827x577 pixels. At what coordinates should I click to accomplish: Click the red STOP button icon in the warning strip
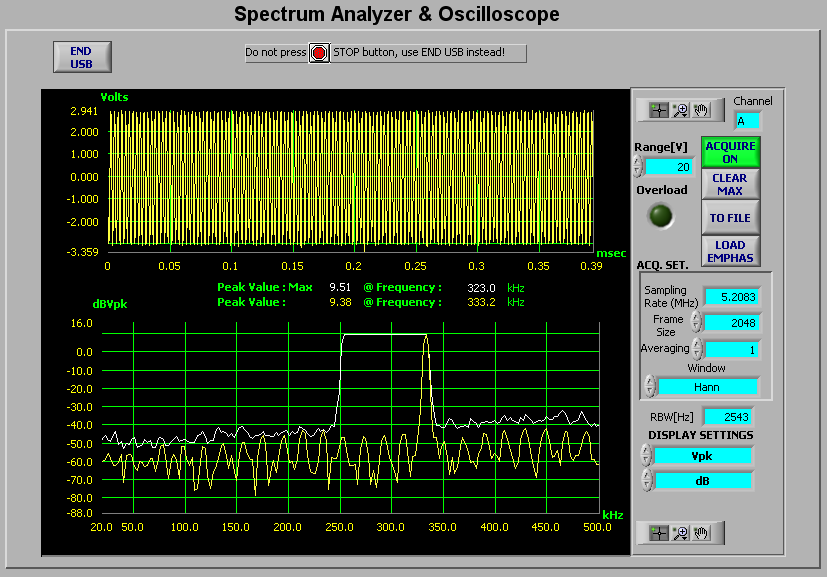pyautogui.click(x=318, y=52)
